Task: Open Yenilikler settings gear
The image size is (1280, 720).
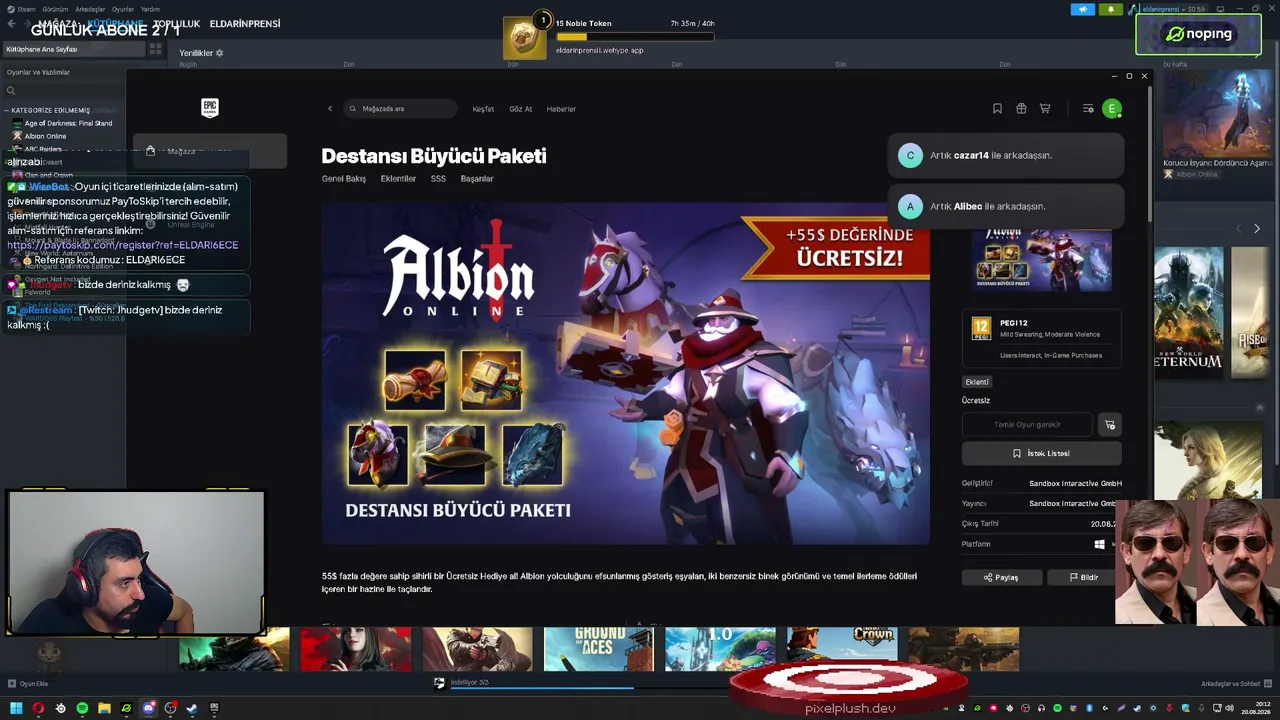Action: [220, 53]
